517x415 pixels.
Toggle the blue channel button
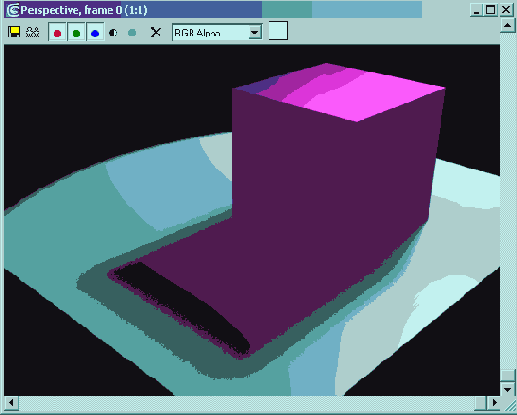pyautogui.click(x=95, y=33)
